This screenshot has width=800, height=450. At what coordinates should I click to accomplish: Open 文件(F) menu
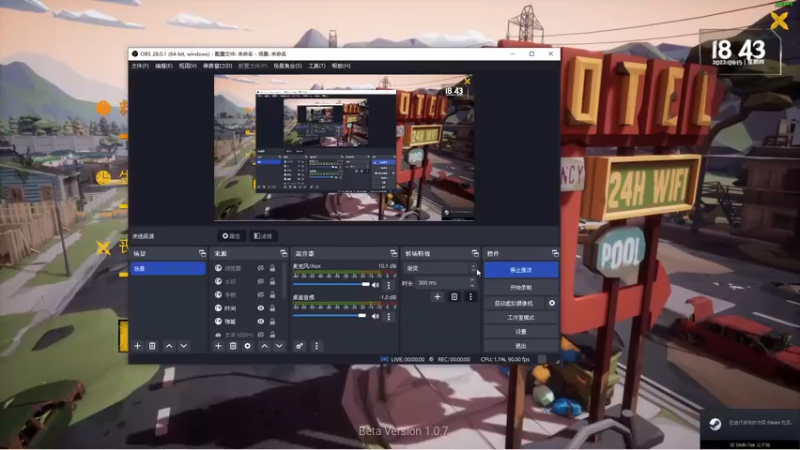140,66
